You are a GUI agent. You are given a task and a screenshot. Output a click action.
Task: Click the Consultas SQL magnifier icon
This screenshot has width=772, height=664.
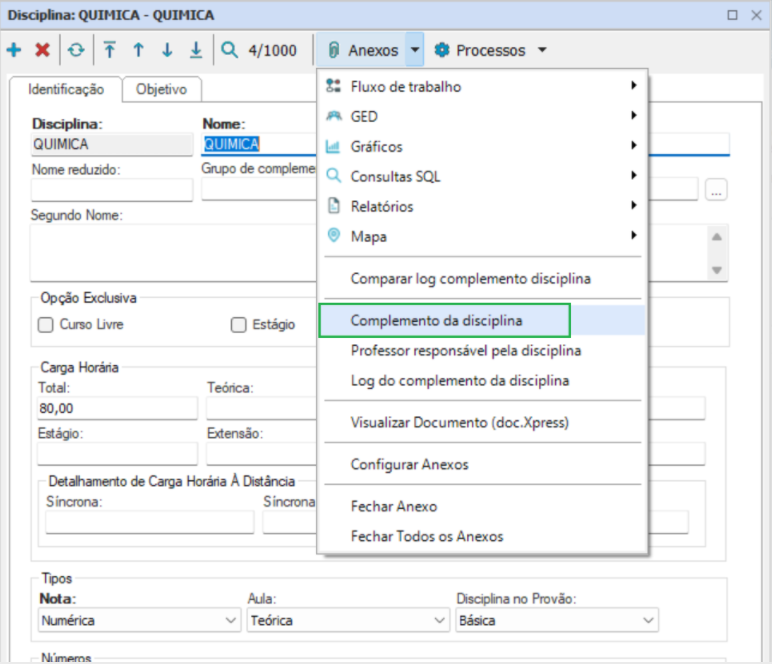[x=334, y=176]
